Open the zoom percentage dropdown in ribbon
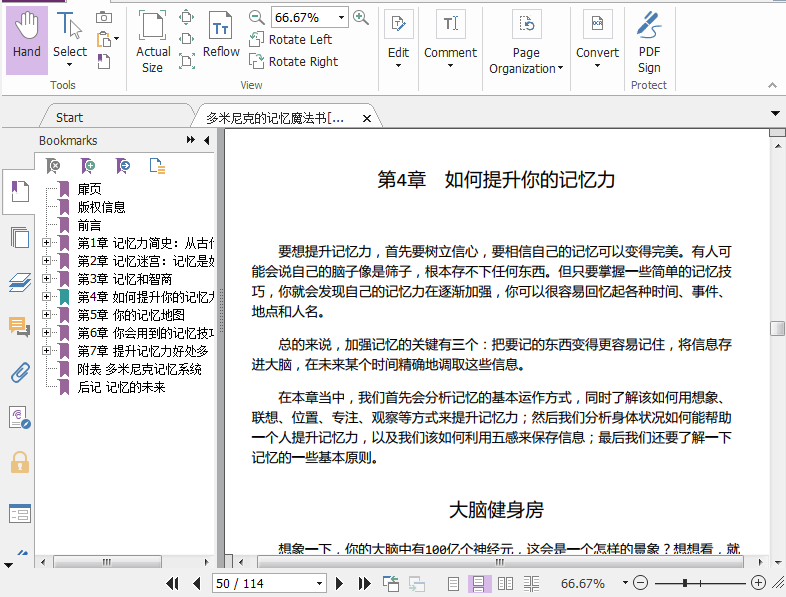786x597 pixels. [x=341, y=17]
